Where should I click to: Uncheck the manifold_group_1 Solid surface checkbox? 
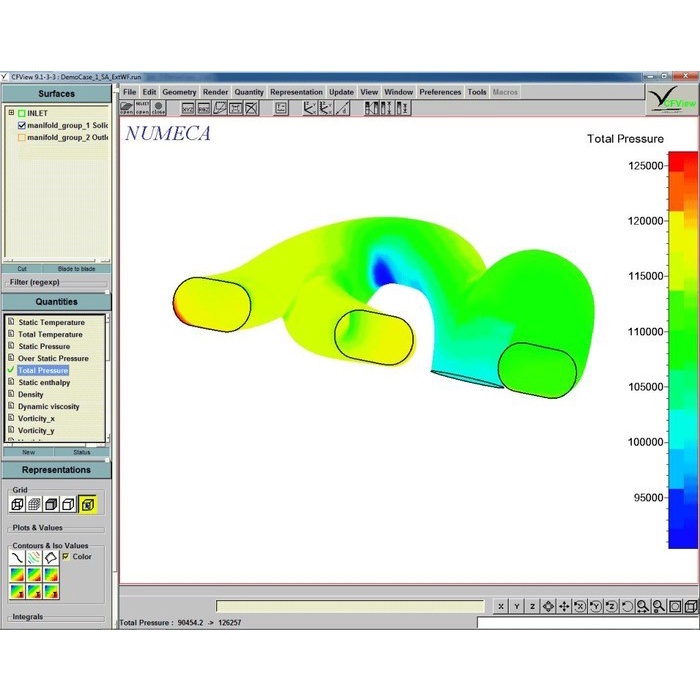(22, 125)
